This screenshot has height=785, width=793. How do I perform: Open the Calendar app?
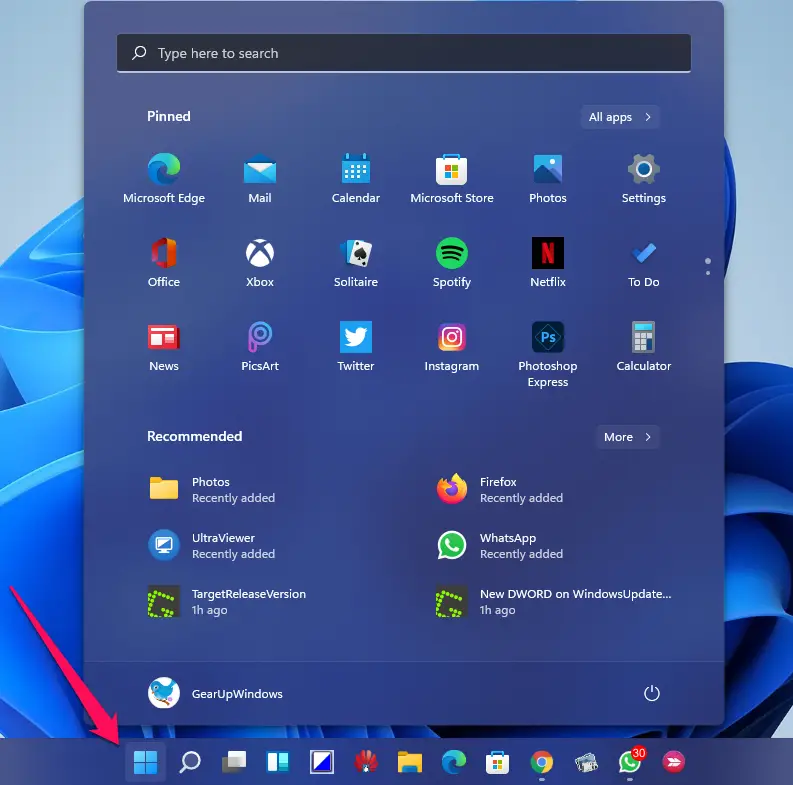point(356,178)
